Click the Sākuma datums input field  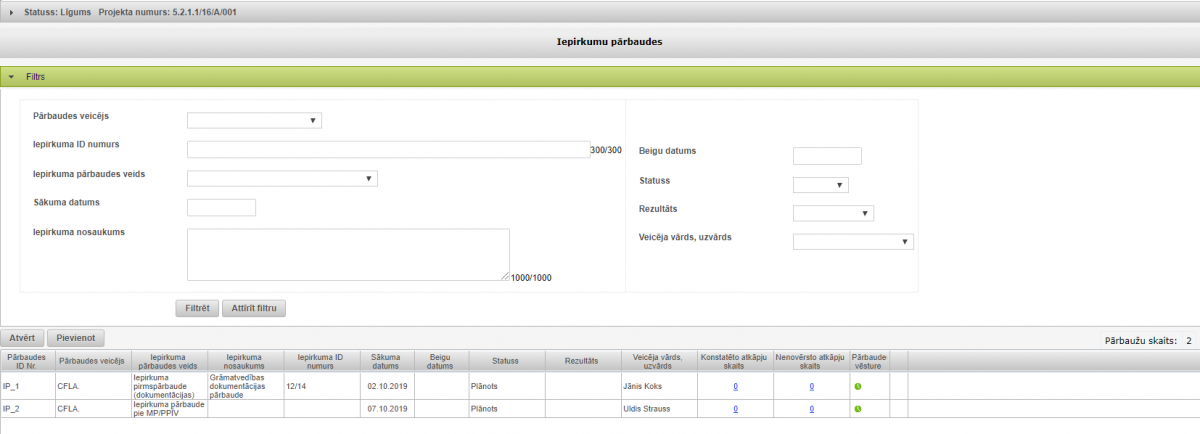pyautogui.click(x=222, y=207)
